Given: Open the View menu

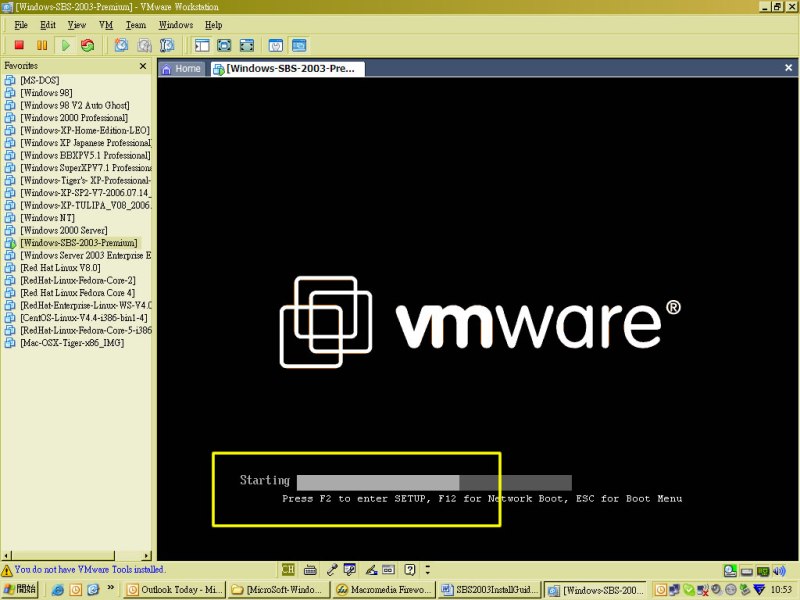Looking at the screenshot, I should coord(77,24).
